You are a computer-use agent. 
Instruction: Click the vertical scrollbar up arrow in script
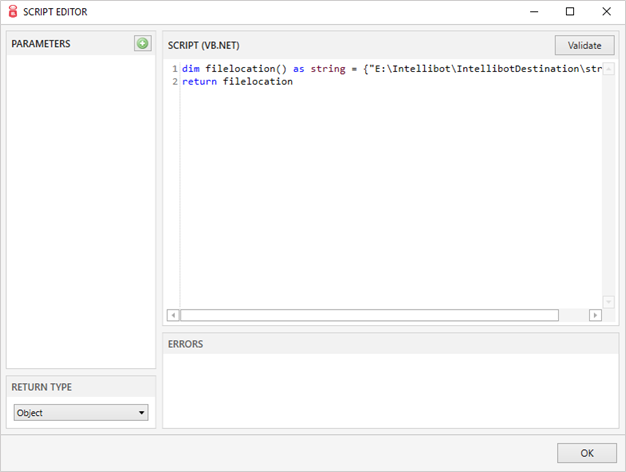click(608, 69)
